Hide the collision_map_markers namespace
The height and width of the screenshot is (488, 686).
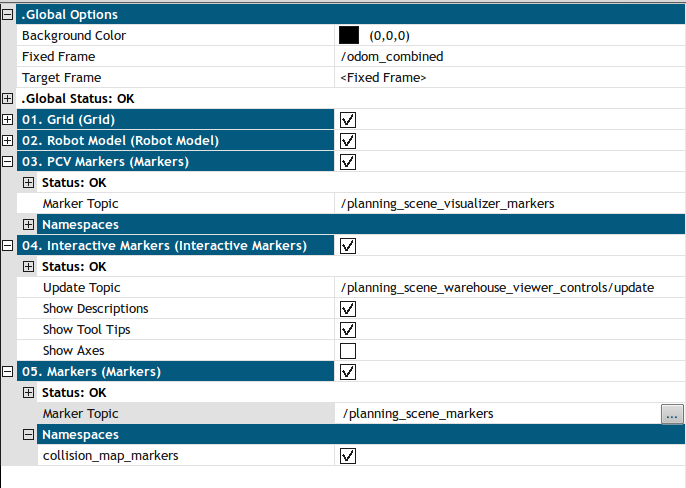(x=348, y=456)
